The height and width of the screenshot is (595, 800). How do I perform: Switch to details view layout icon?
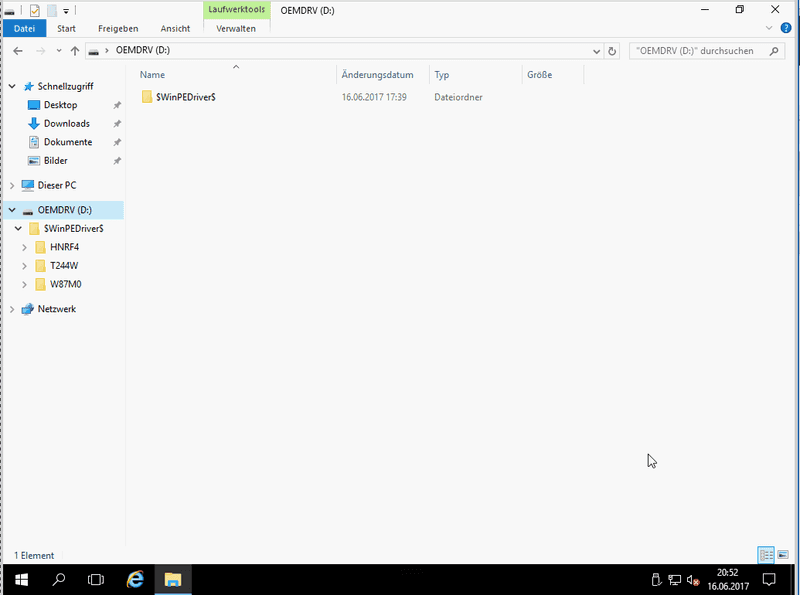click(766, 555)
